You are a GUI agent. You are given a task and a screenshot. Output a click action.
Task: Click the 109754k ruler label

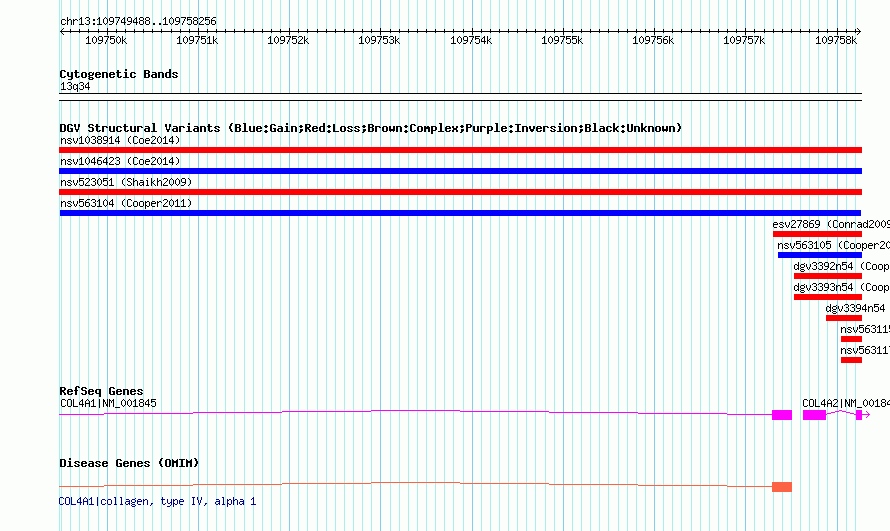[x=471, y=40]
